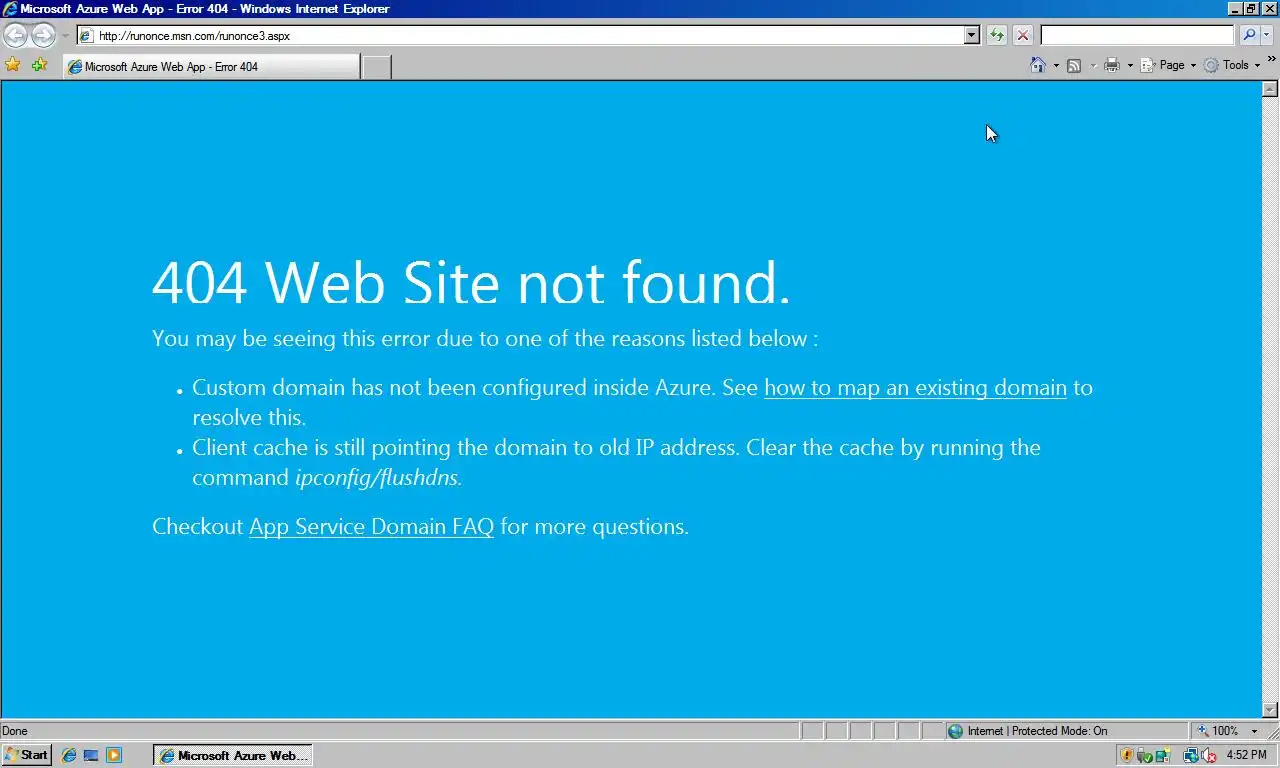This screenshot has width=1280, height=768.
Task: Open the search provider options dropdown
Action: click(1267, 36)
